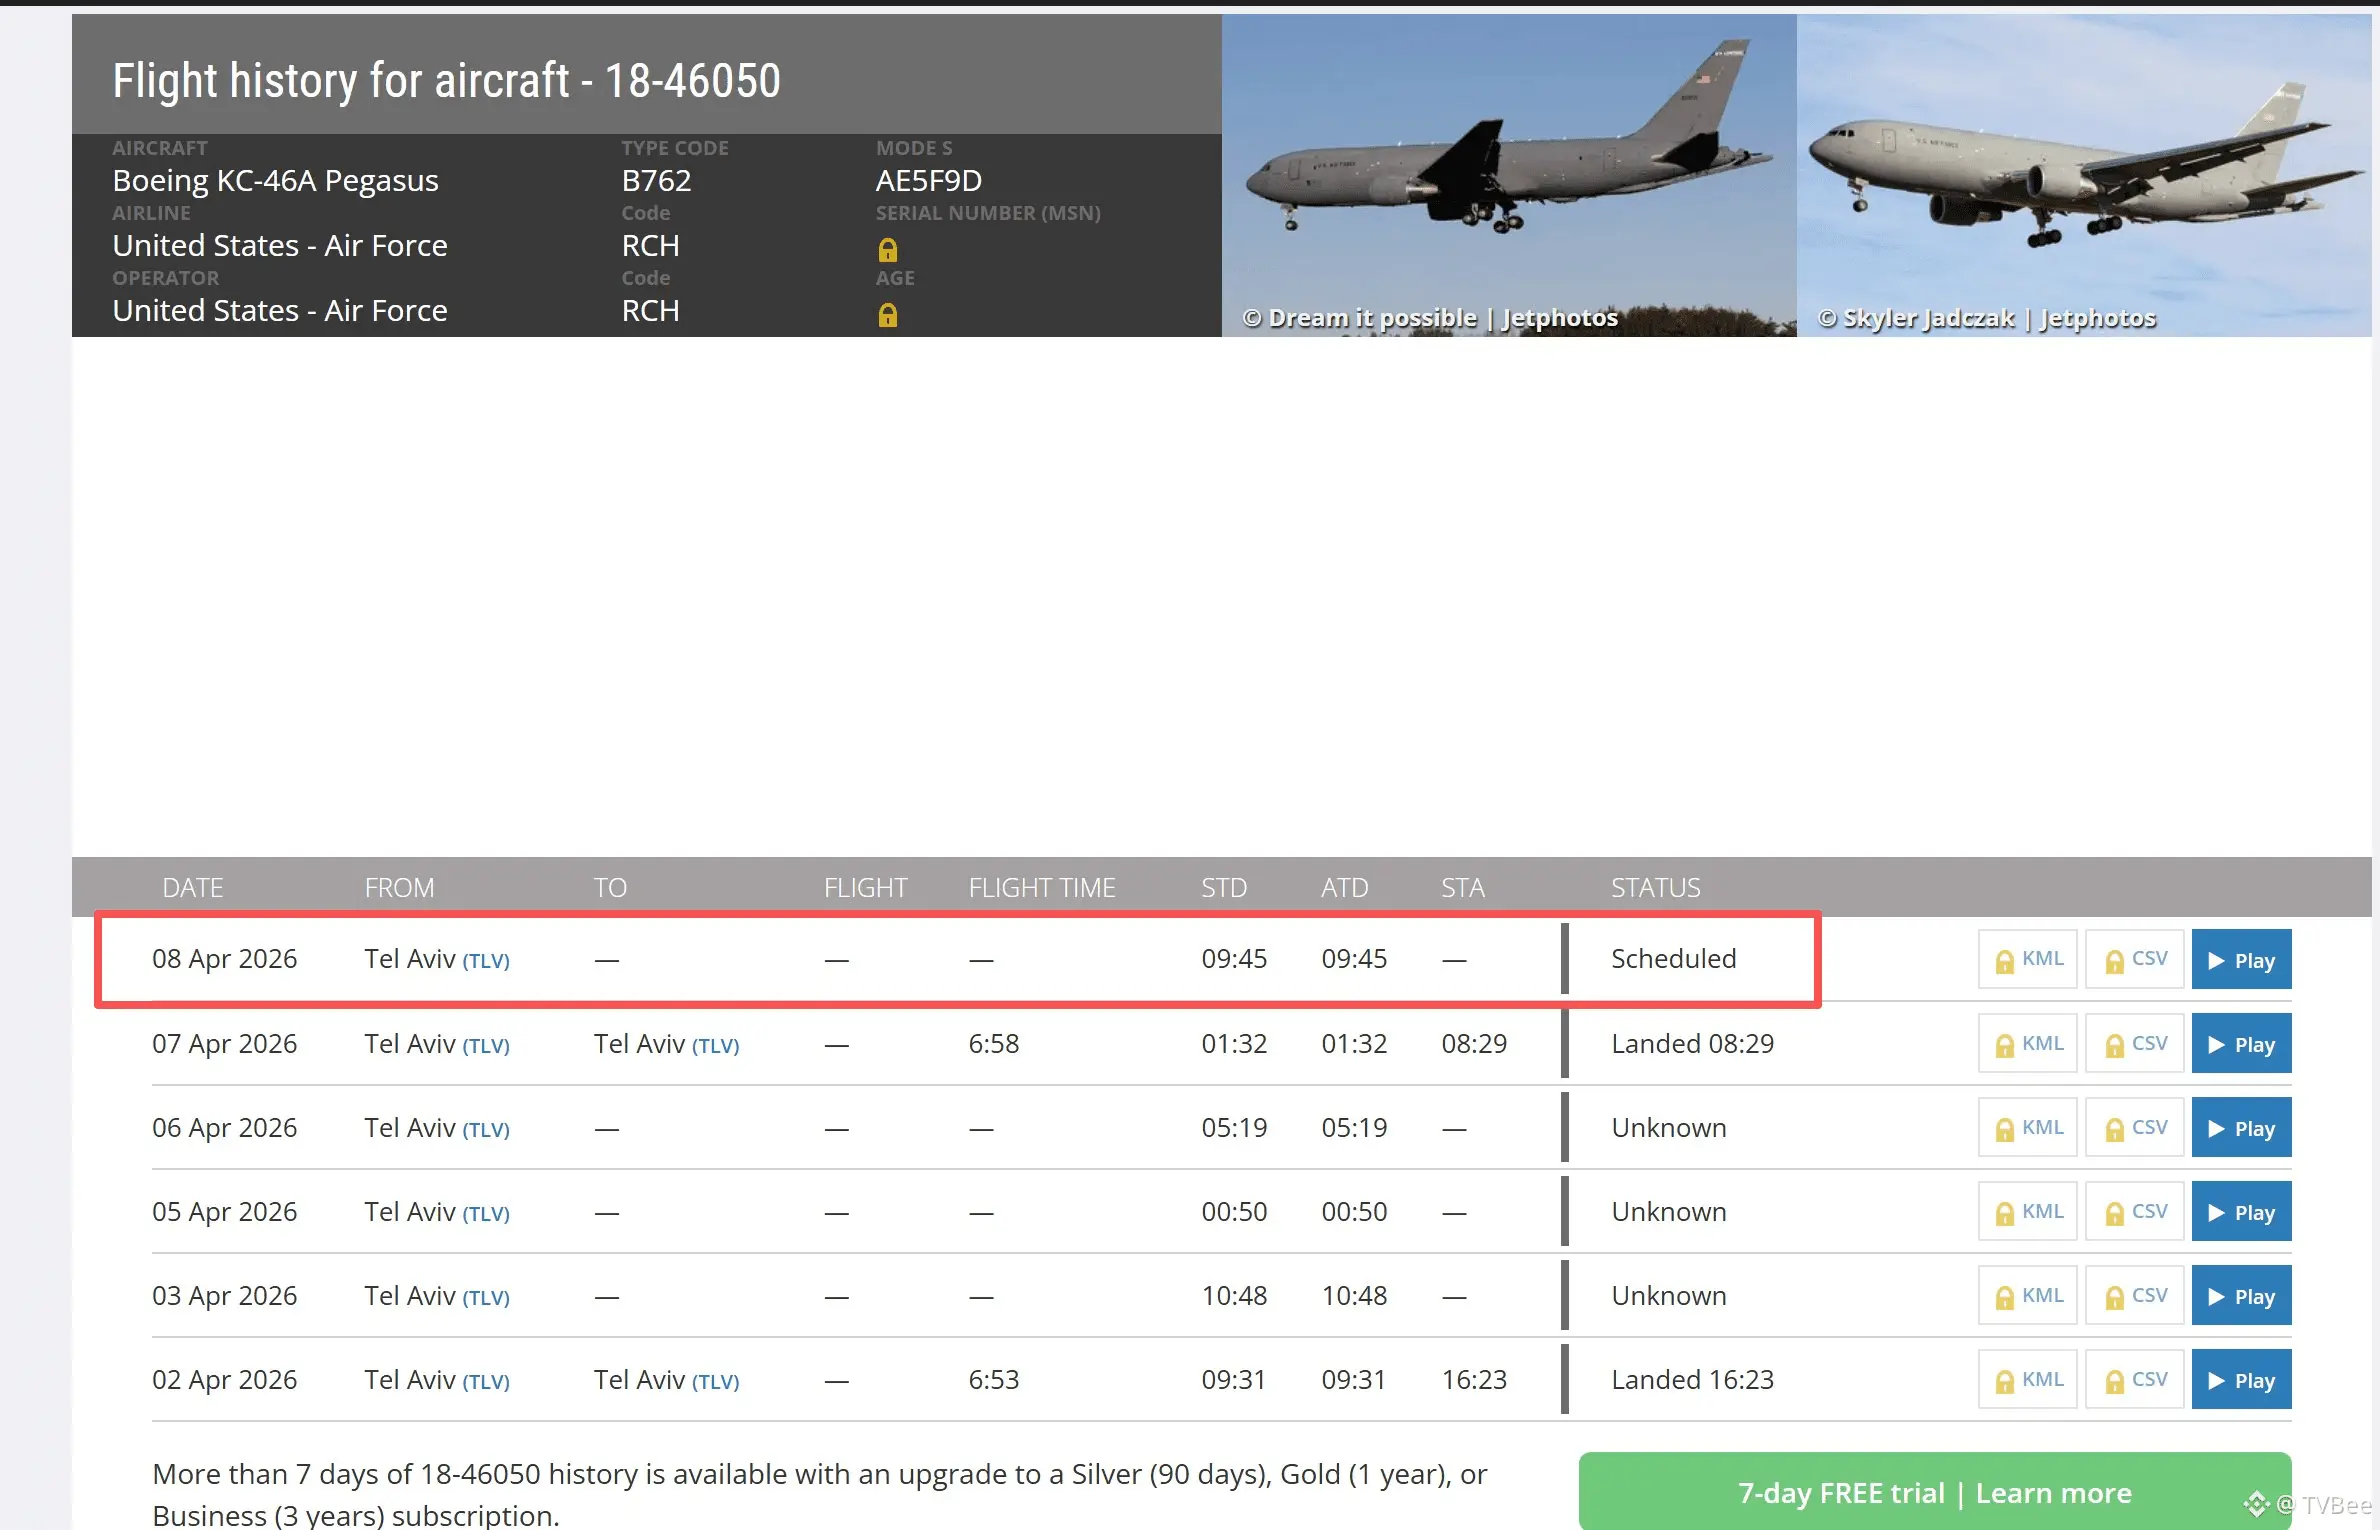The width and height of the screenshot is (2380, 1530).
Task: Play the 02 Apr 2026 flight
Action: click(2241, 1380)
